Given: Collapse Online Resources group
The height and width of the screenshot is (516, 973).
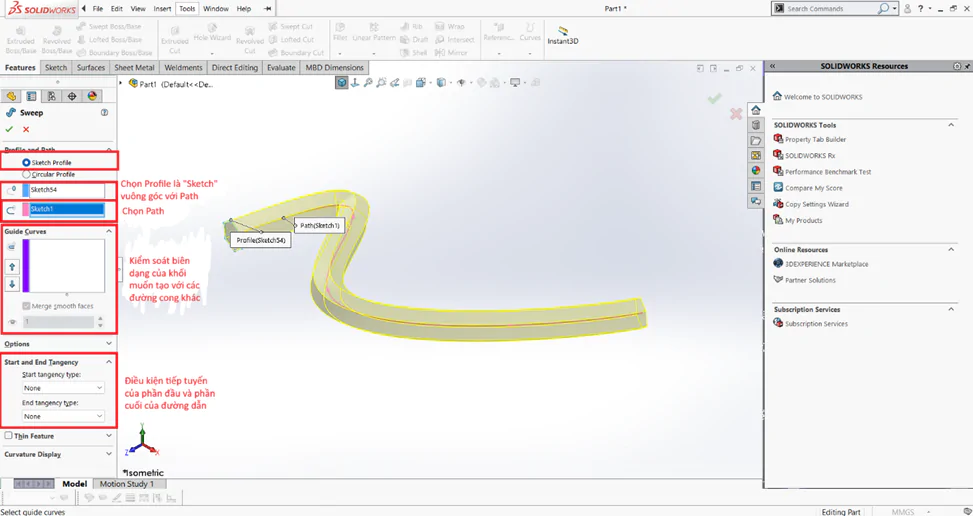Looking at the screenshot, I should pos(951,249).
